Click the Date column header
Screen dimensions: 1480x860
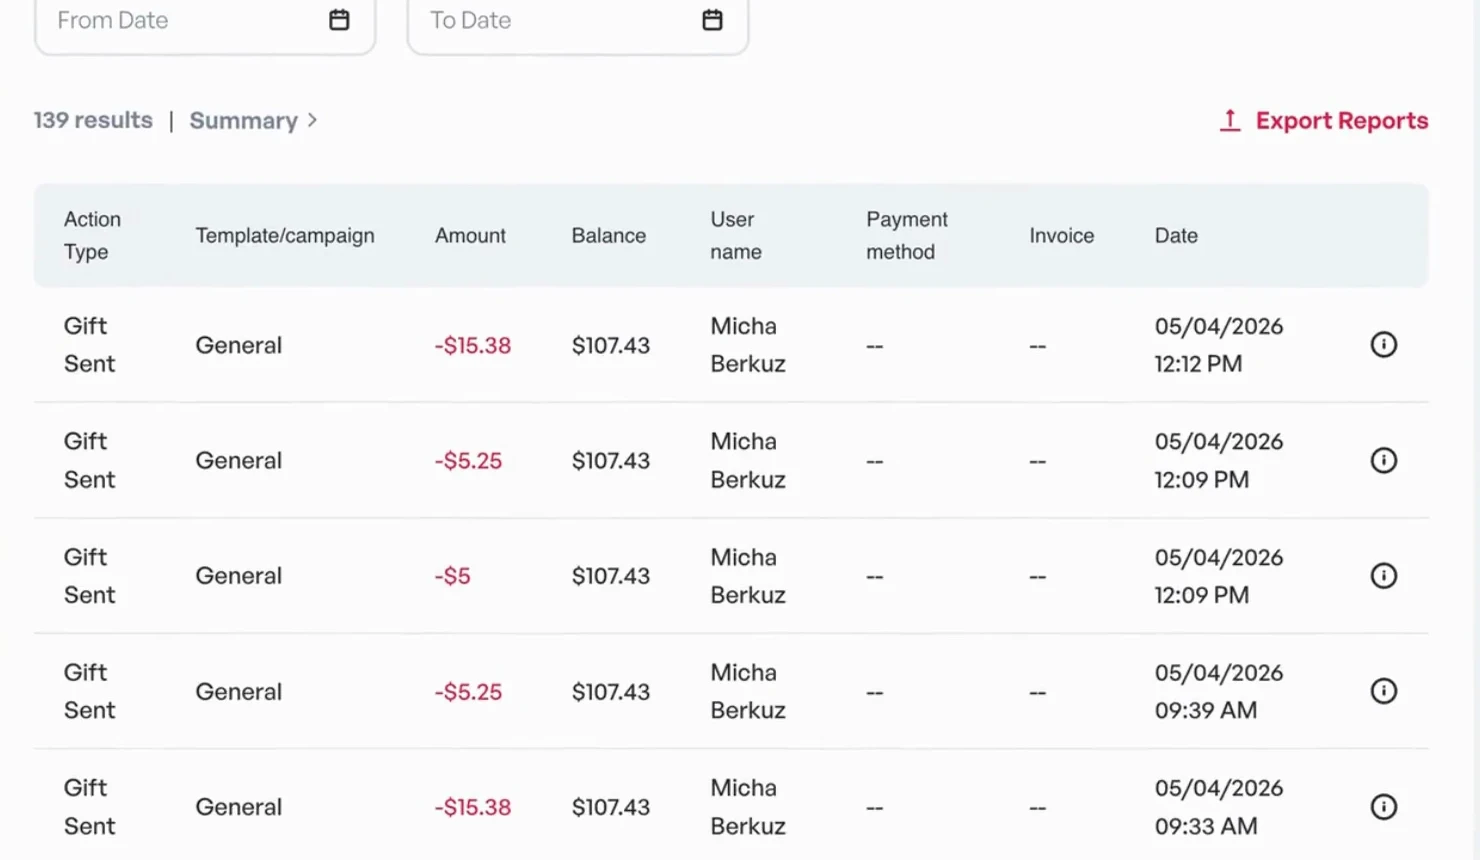(x=1176, y=235)
